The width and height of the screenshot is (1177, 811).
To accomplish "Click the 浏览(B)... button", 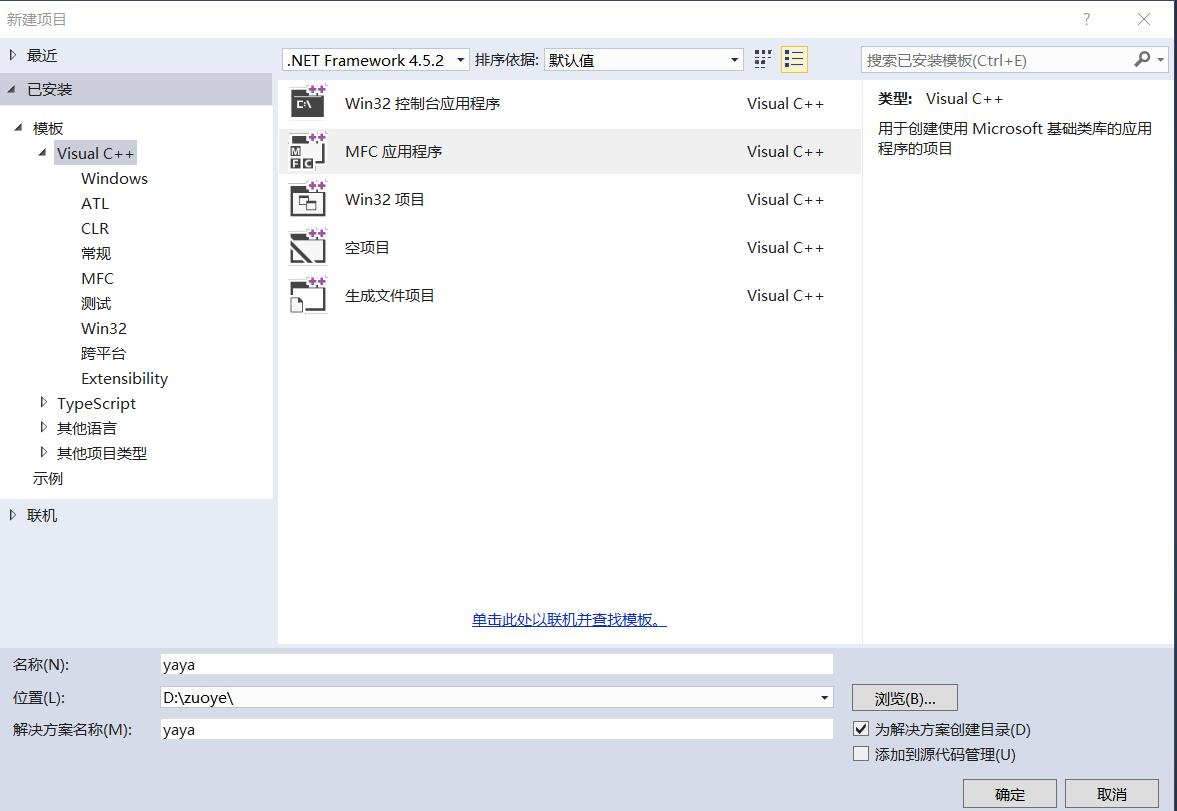I will [x=905, y=698].
